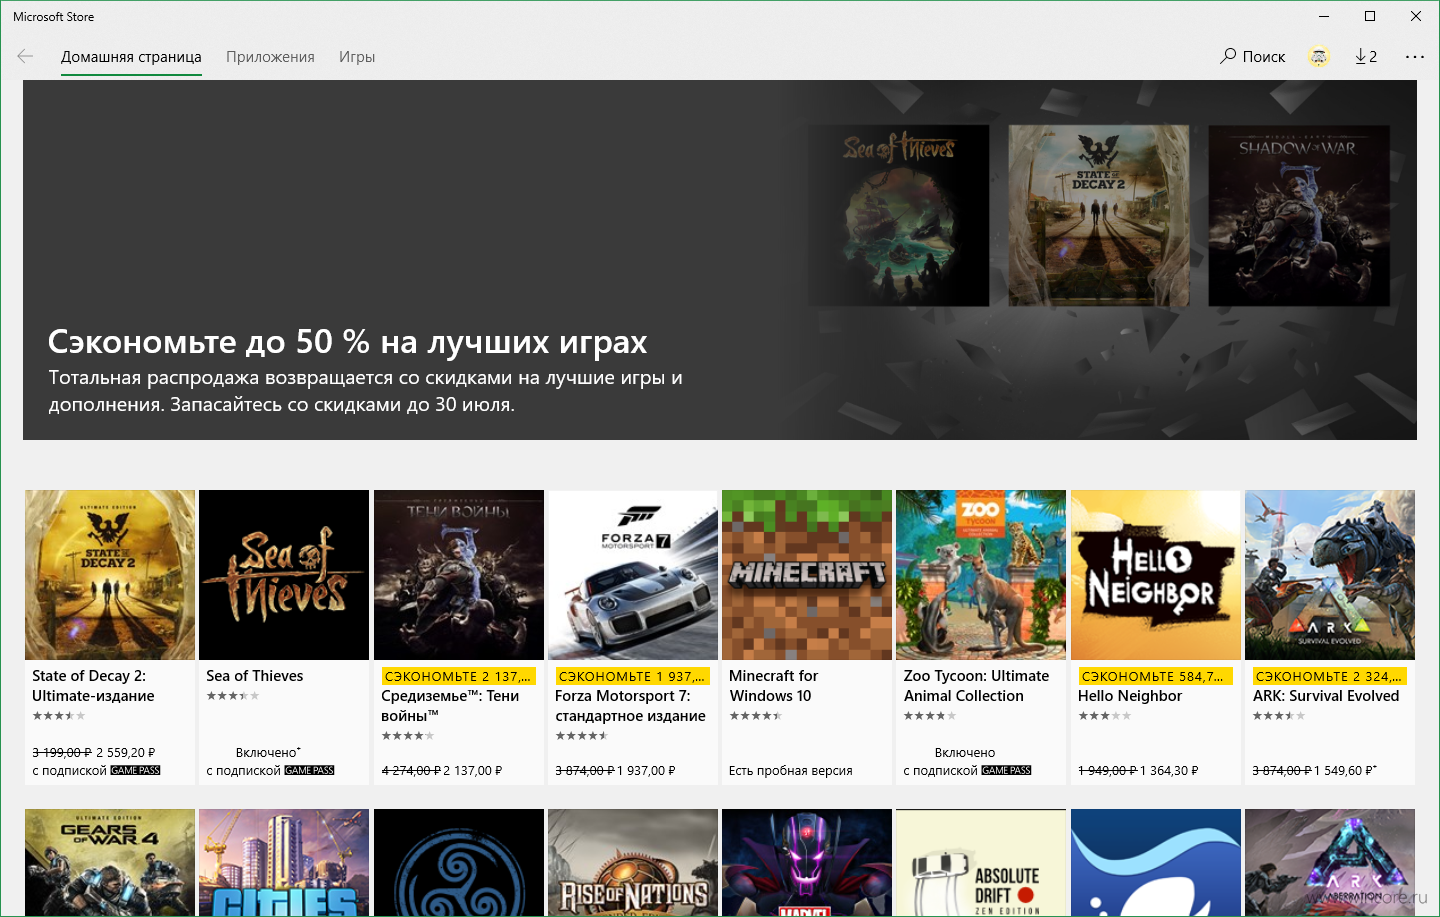Open Средиземье Тени войны tile image
Screen dimensions: 1440x917
pyautogui.click(x=459, y=575)
